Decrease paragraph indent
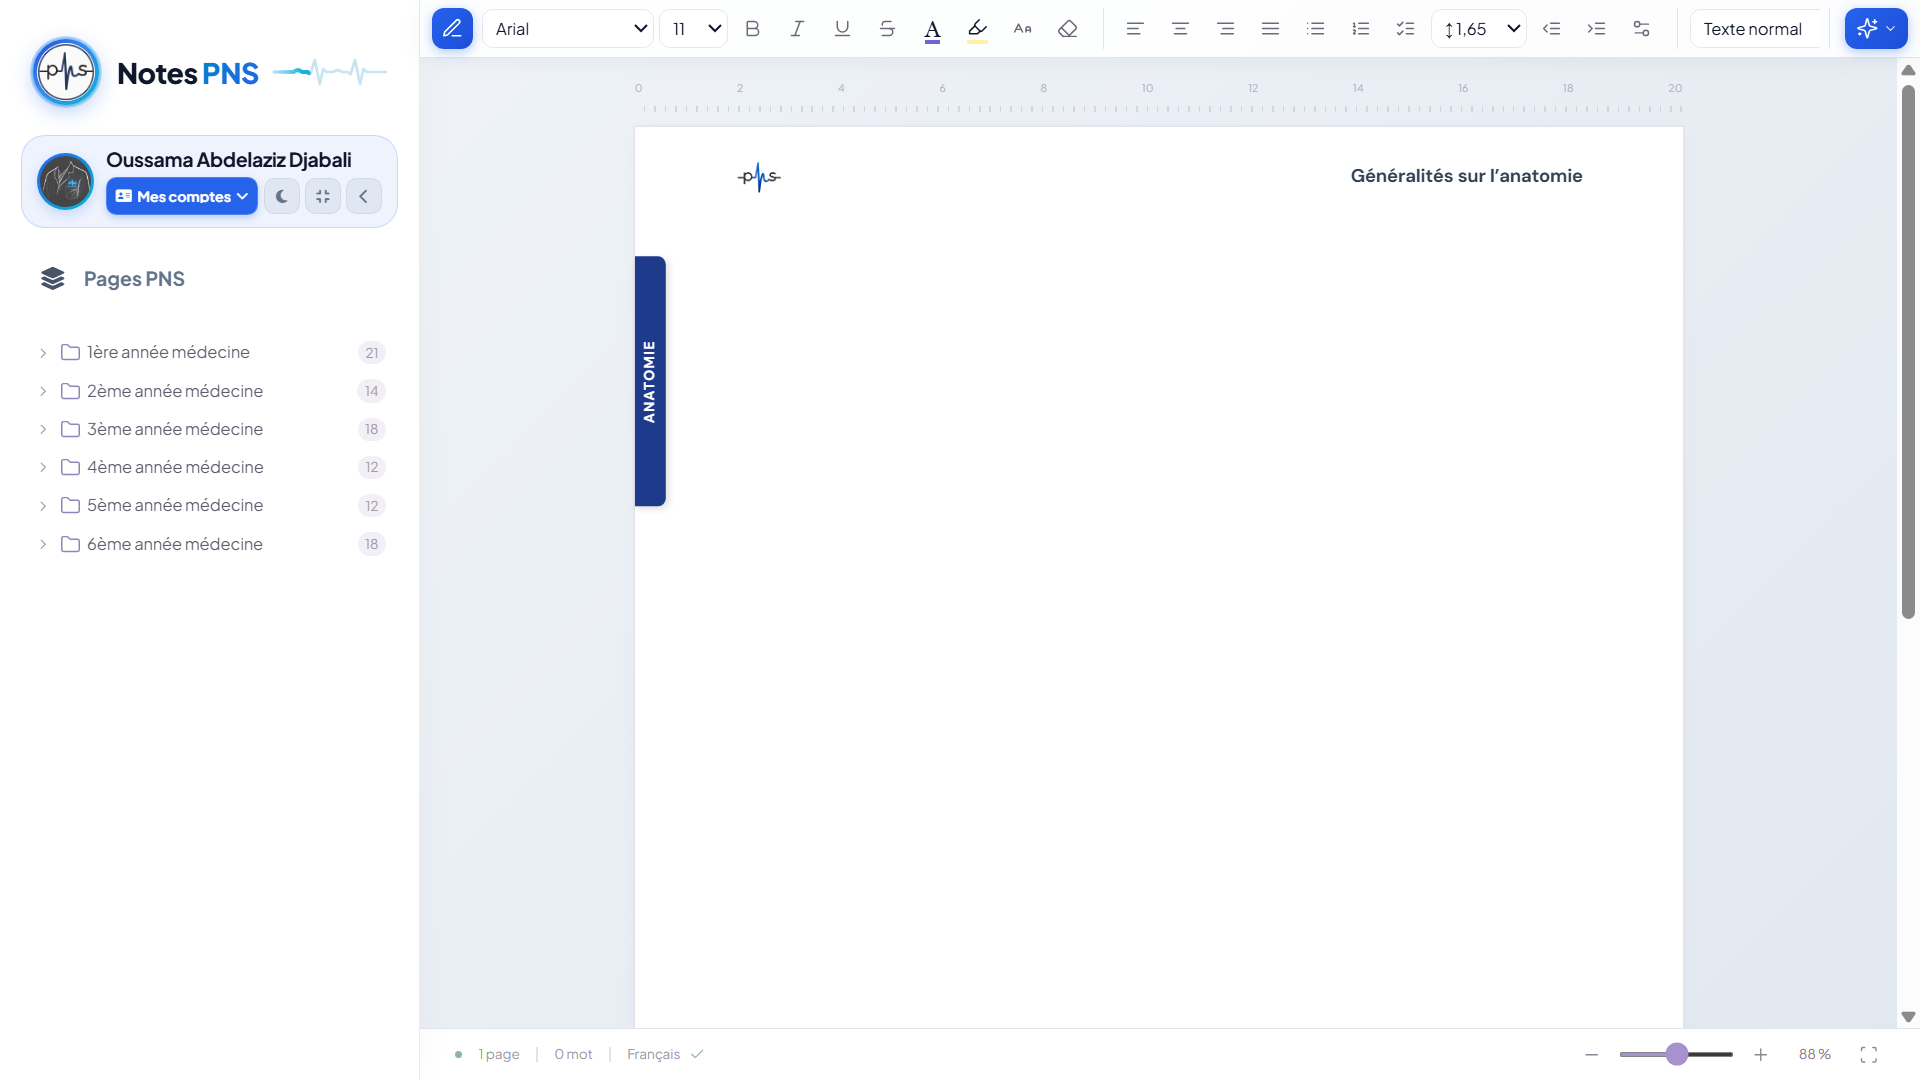Viewport: 1920px width, 1080px height. [x=1551, y=29]
